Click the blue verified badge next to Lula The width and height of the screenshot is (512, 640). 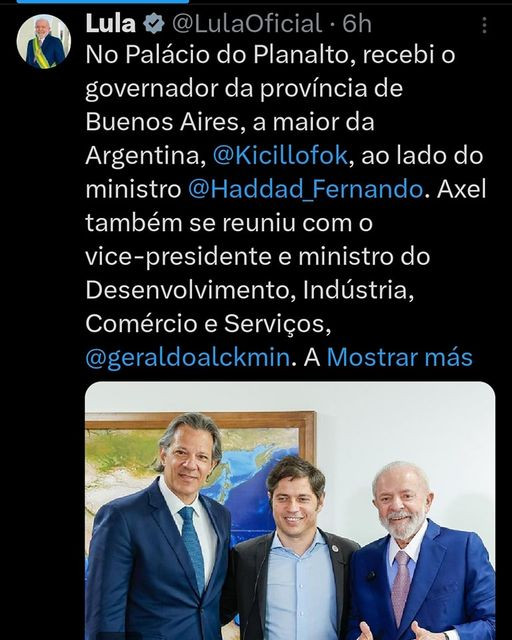(154, 24)
